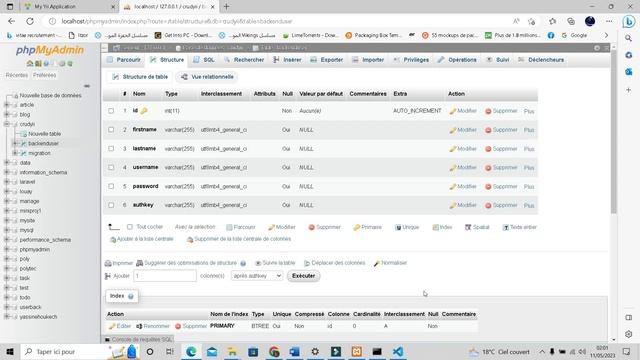Check the id row checkbox

click(x=111, y=111)
